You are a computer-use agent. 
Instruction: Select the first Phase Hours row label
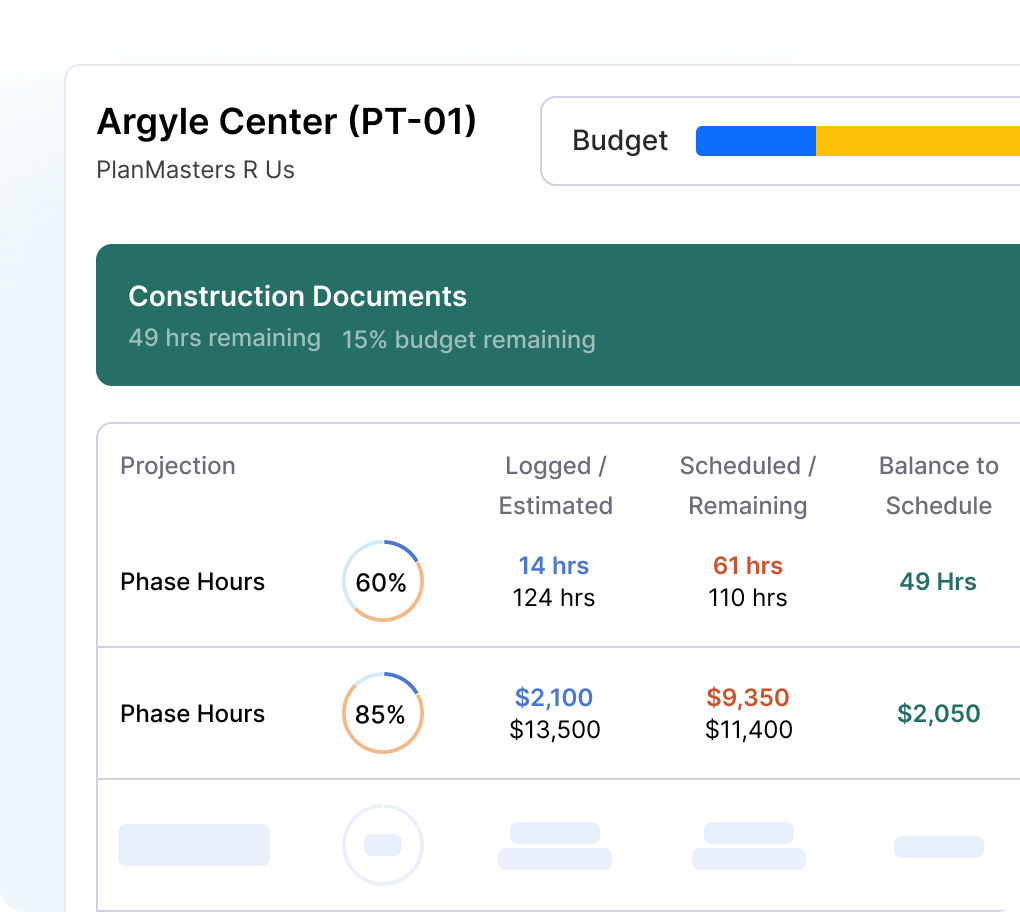(192, 581)
